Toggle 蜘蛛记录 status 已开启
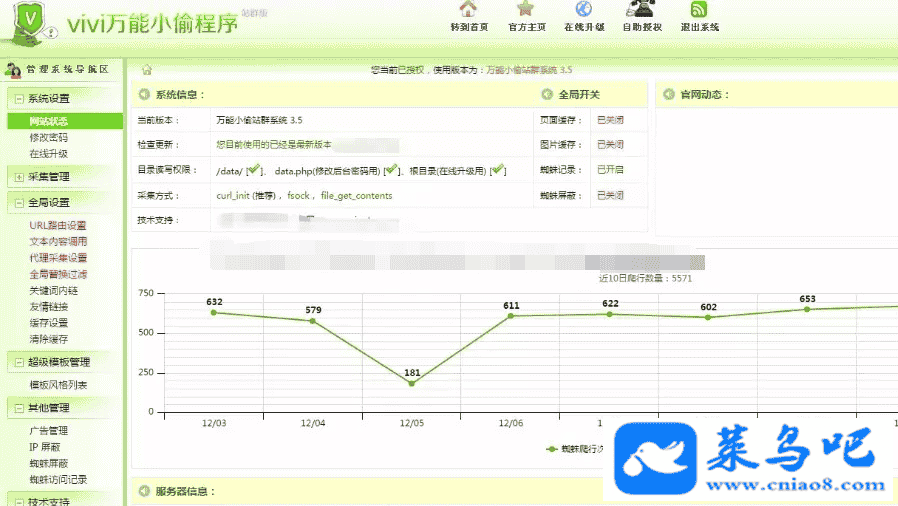Image resolution: width=898 pixels, height=506 pixels. (x=610, y=170)
